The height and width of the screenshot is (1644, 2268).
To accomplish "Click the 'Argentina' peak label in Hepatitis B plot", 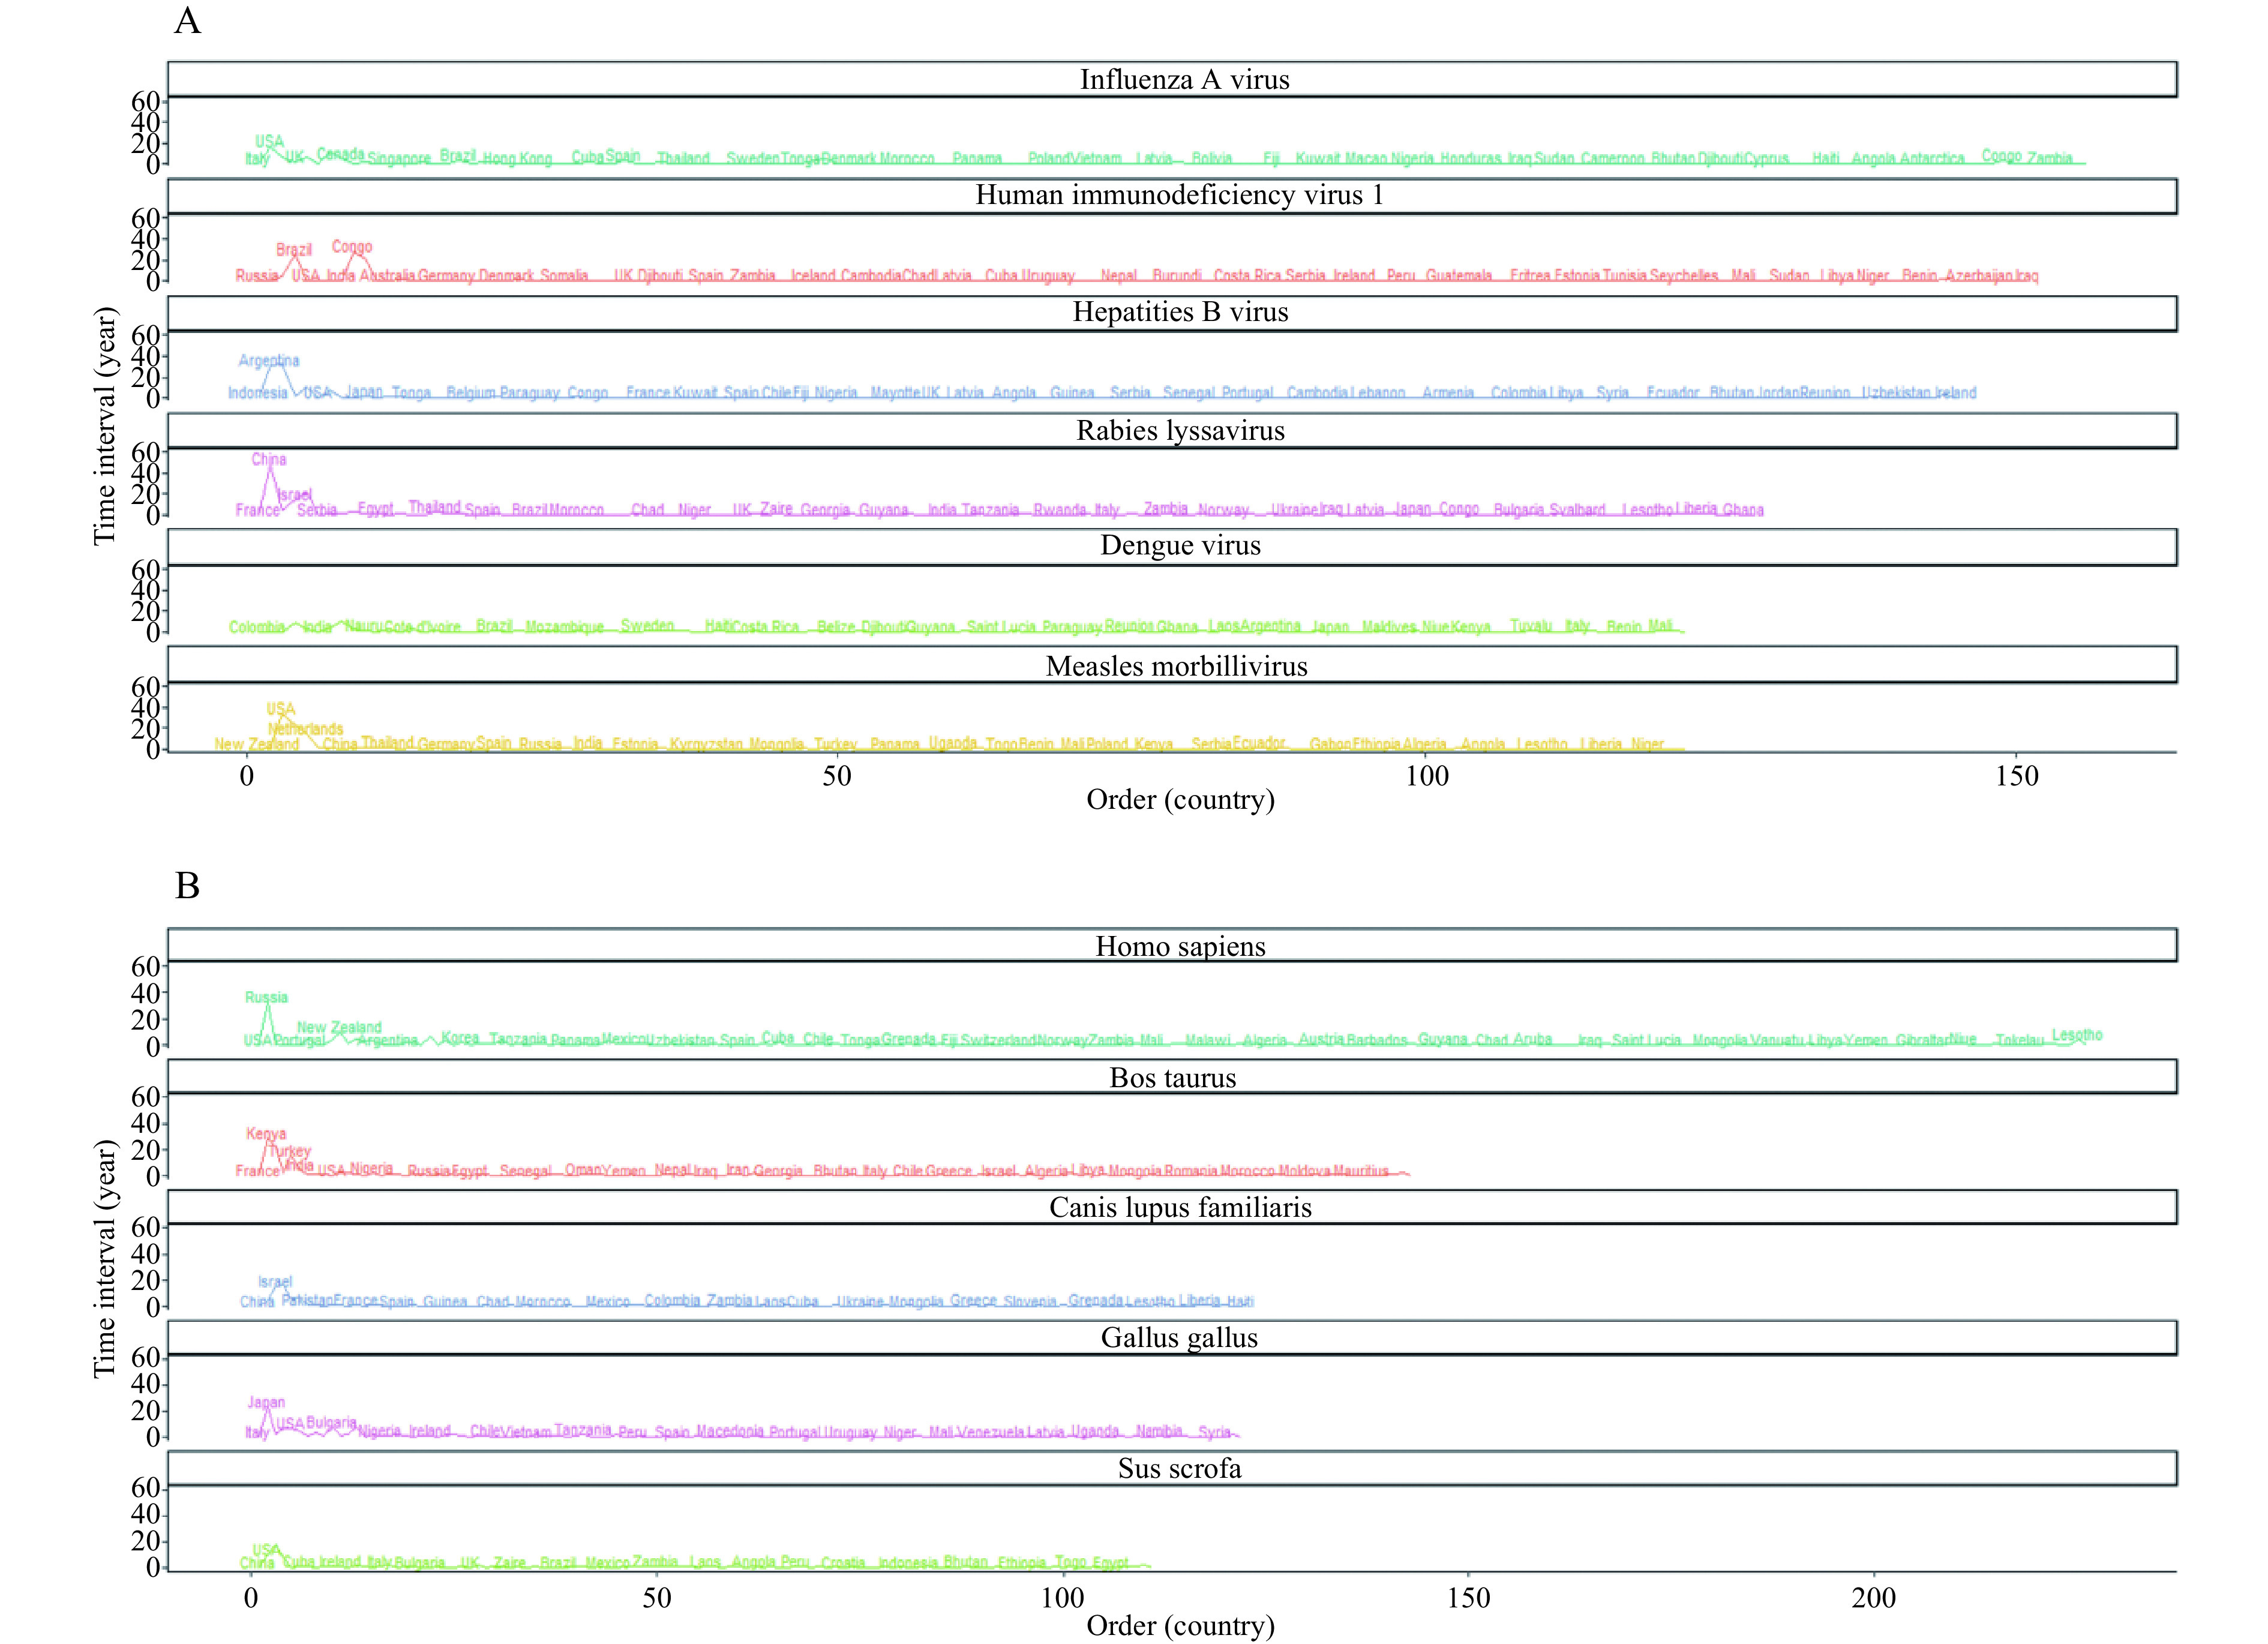I will (269, 361).
